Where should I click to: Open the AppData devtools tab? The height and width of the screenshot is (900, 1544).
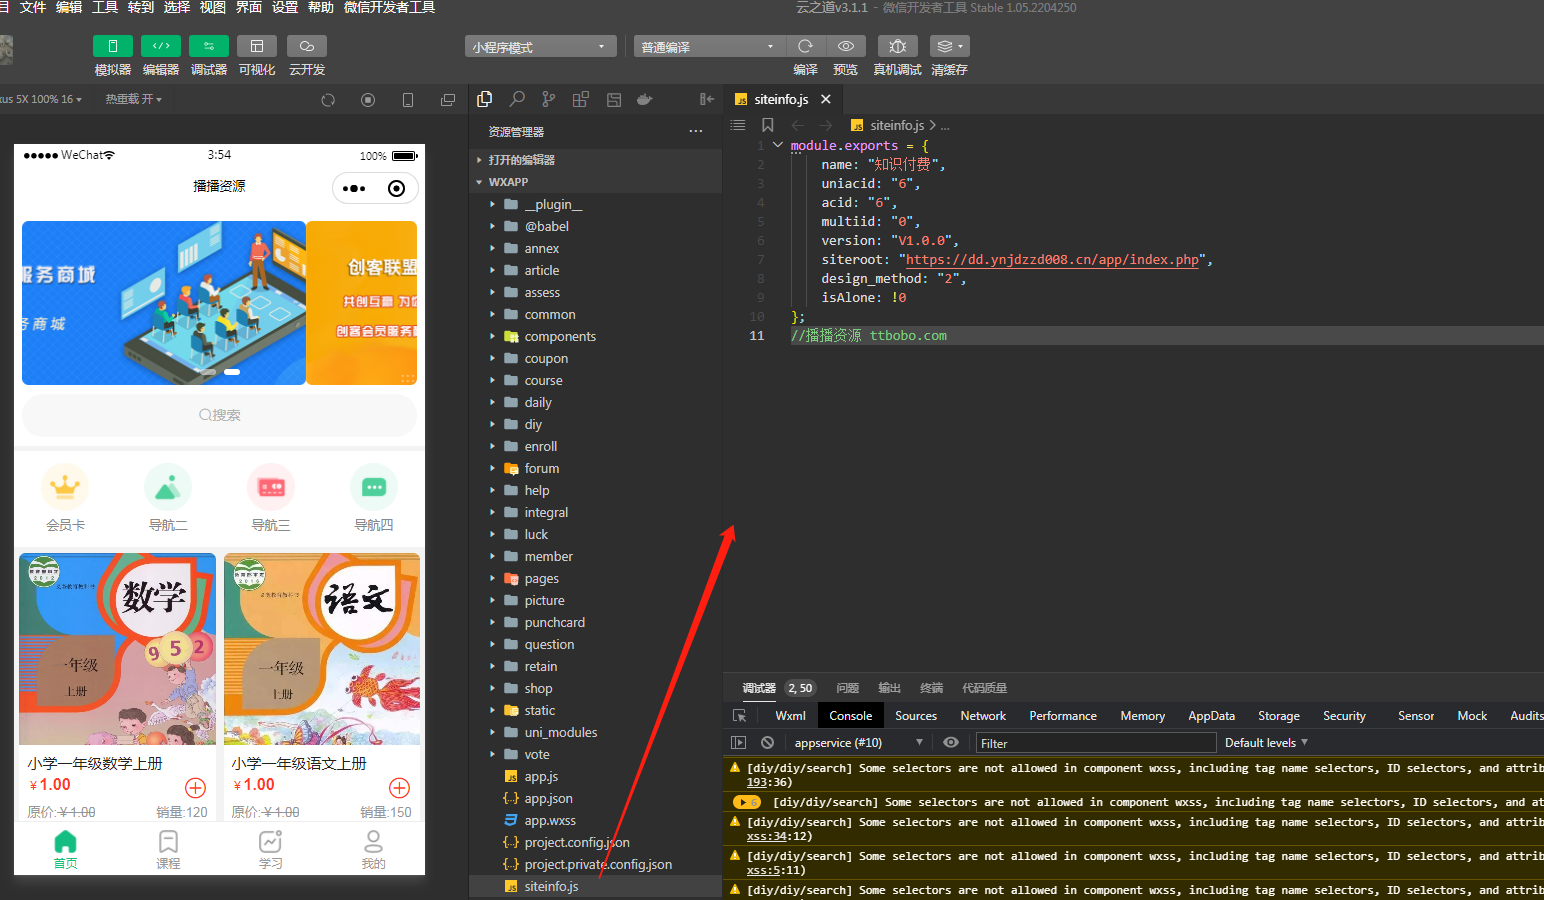[1212, 716]
